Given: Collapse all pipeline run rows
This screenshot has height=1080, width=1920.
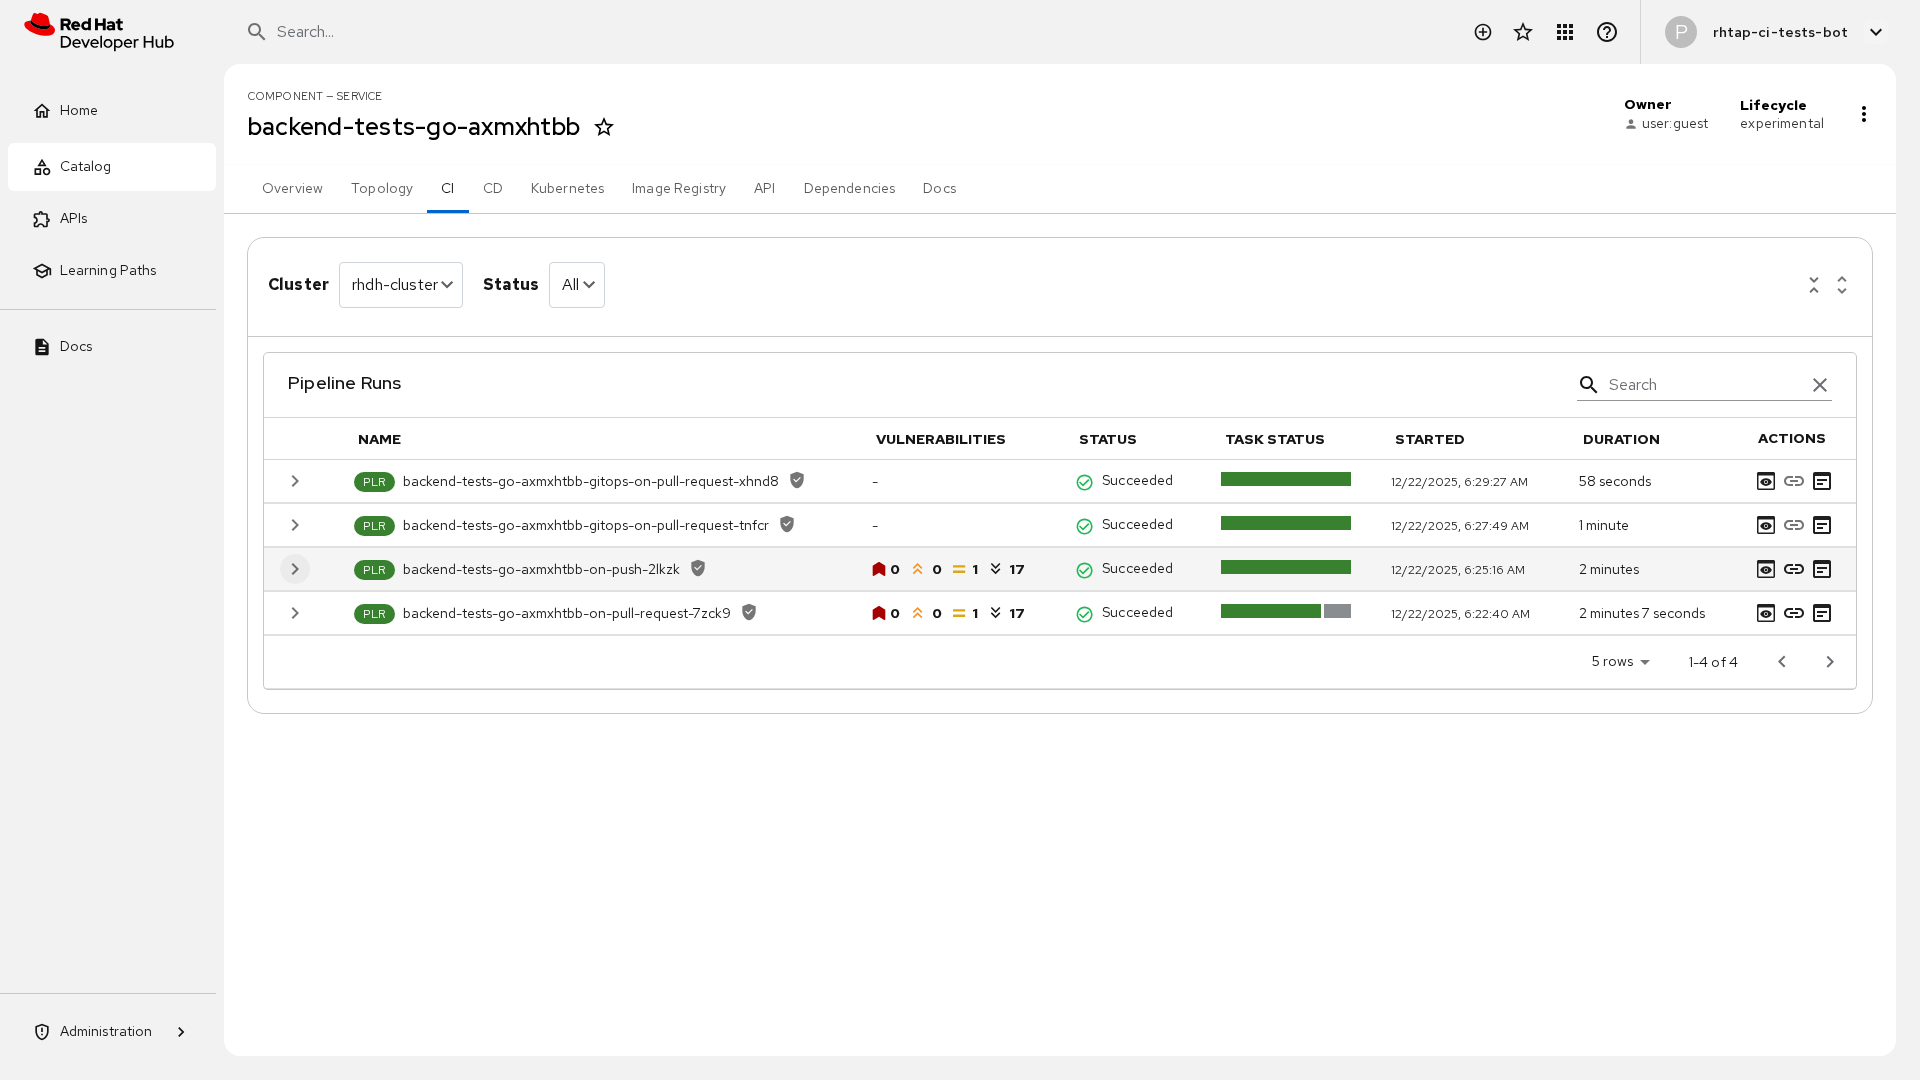Looking at the screenshot, I should pyautogui.click(x=1814, y=285).
